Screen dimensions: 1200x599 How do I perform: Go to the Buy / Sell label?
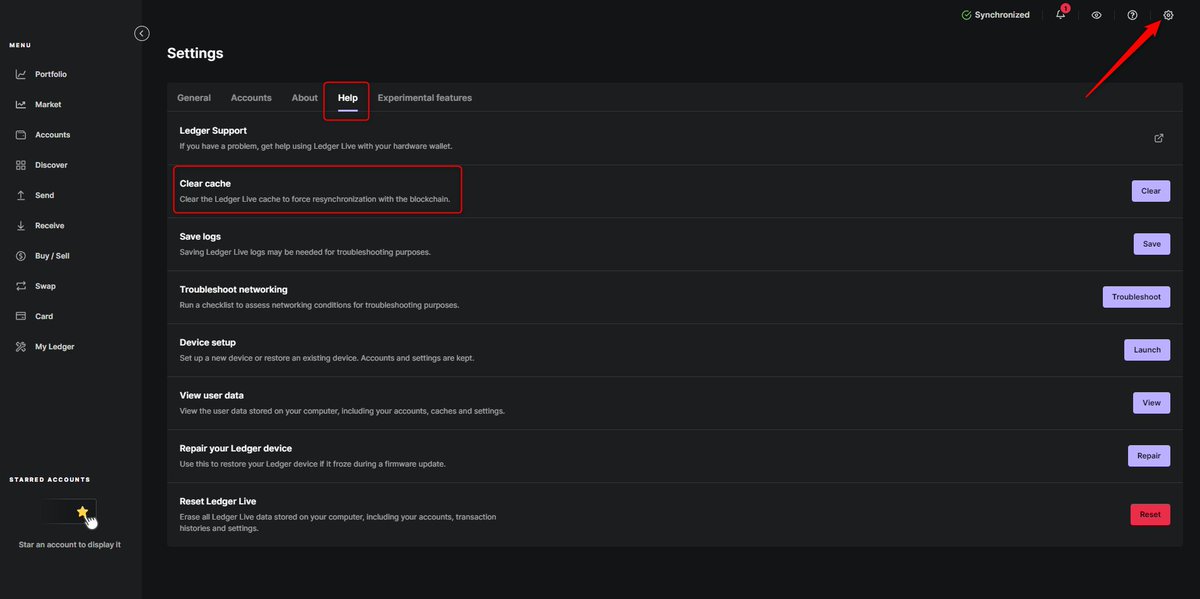tap(52, 256)
